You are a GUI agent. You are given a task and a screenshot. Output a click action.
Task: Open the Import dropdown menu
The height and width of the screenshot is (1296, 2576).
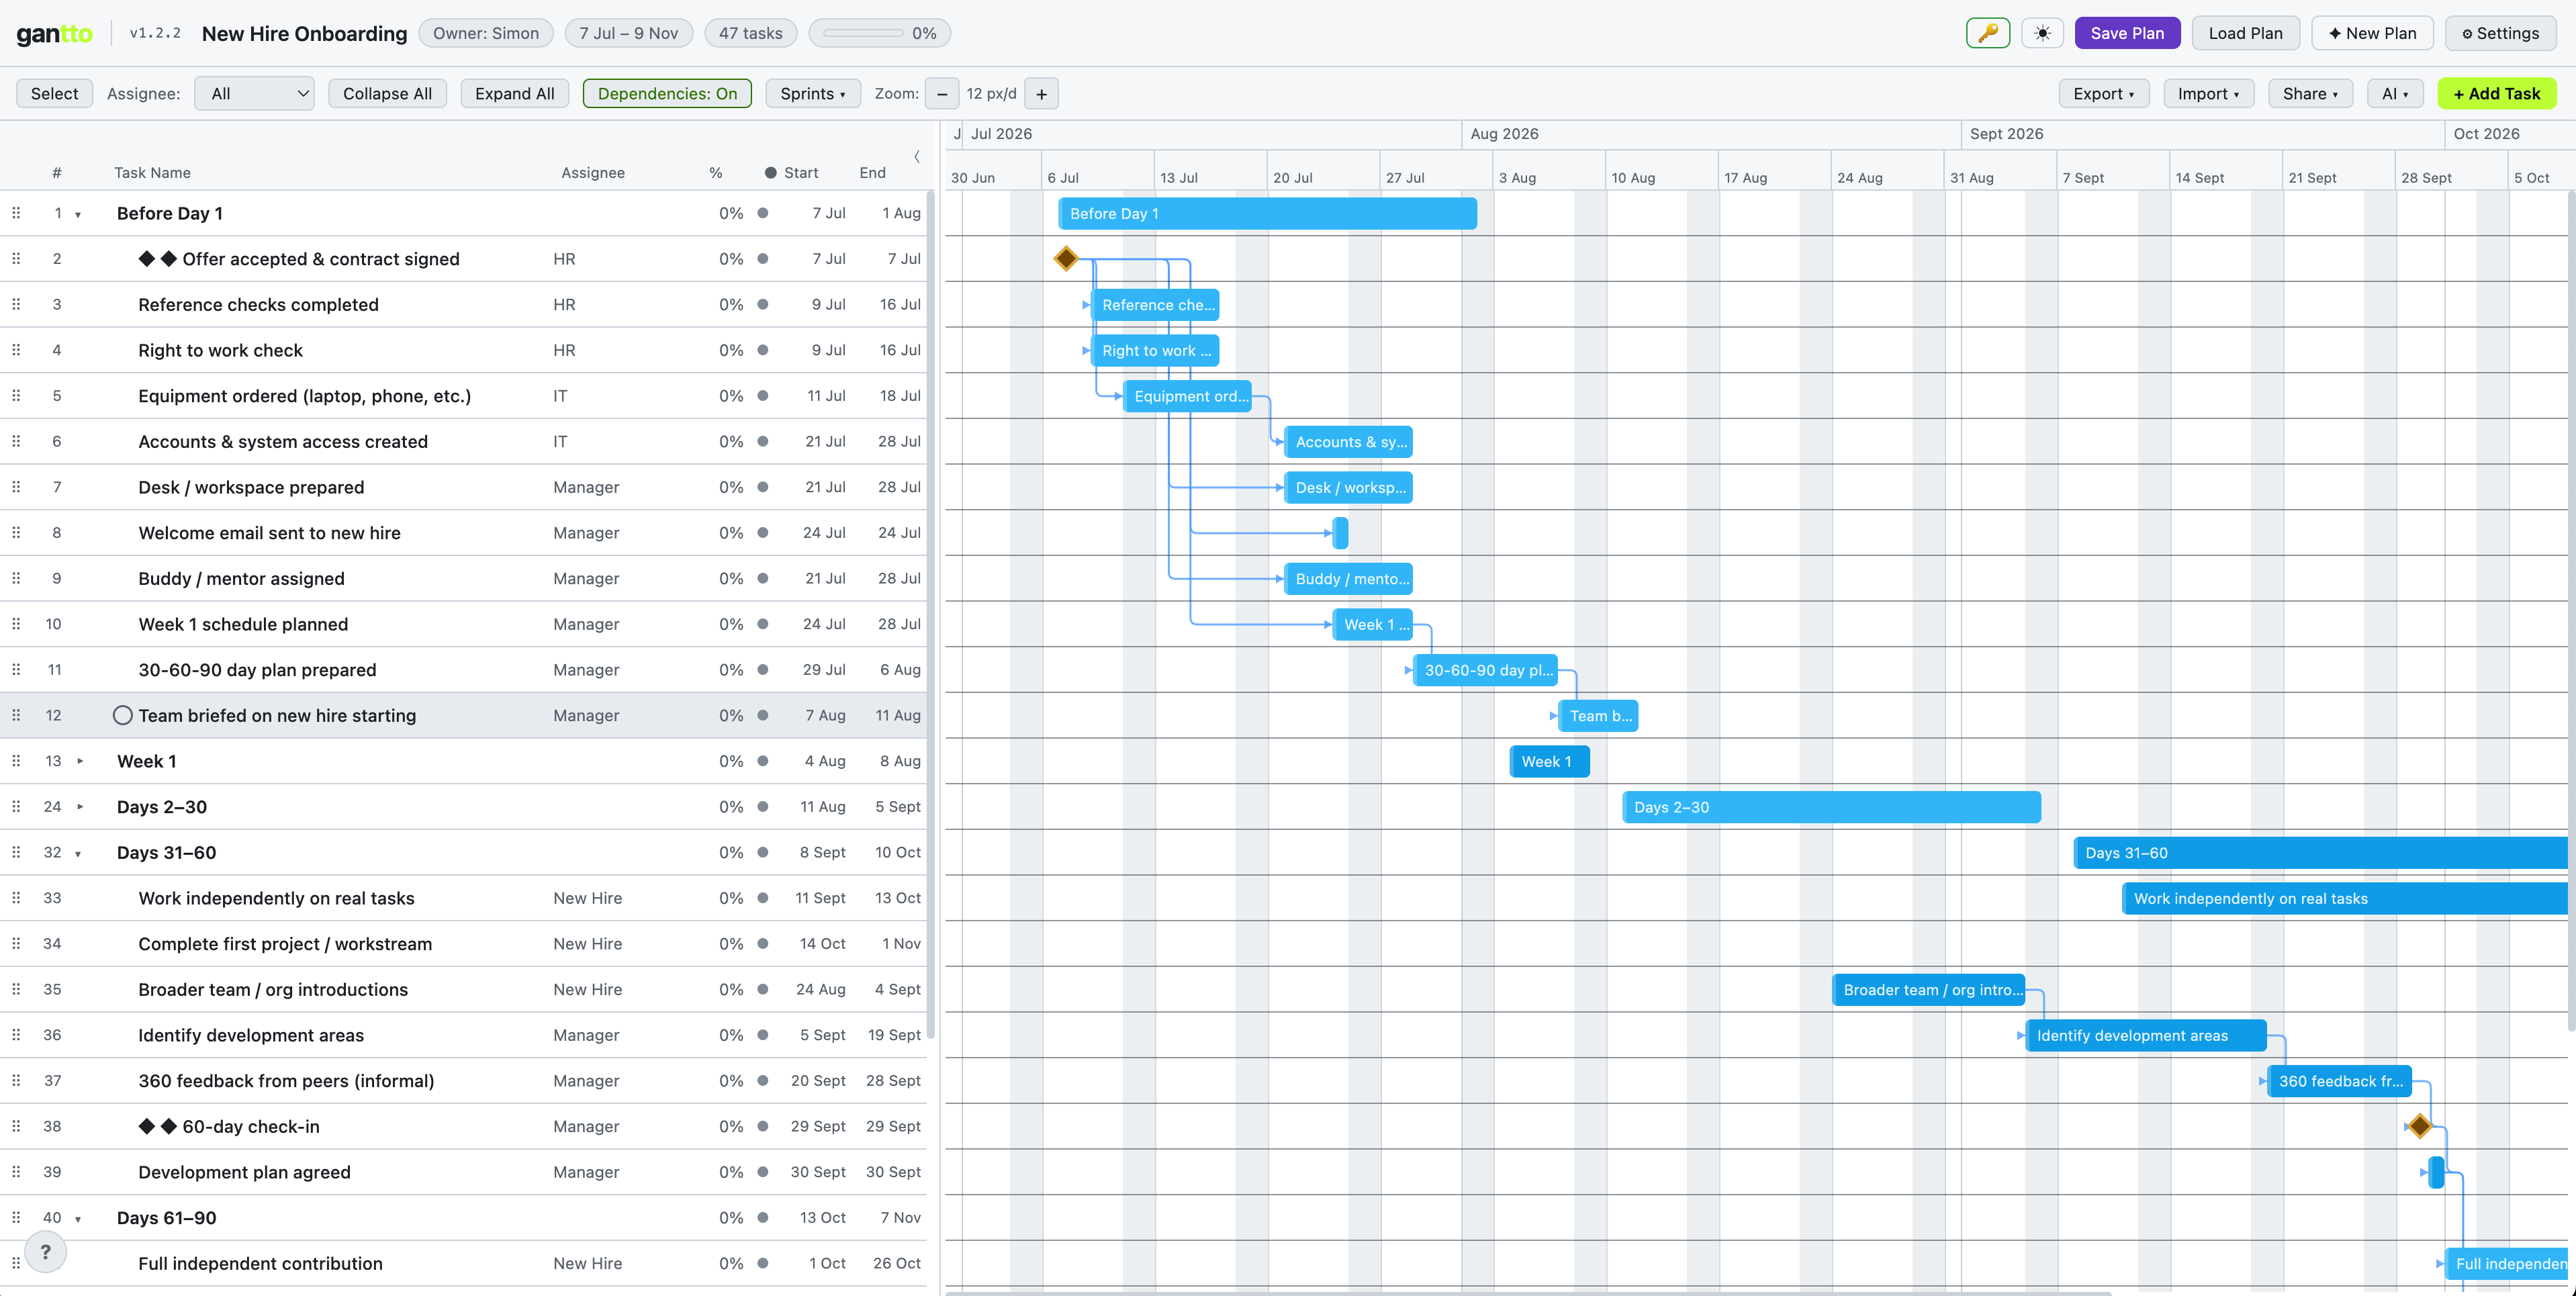click(2208, 94)
